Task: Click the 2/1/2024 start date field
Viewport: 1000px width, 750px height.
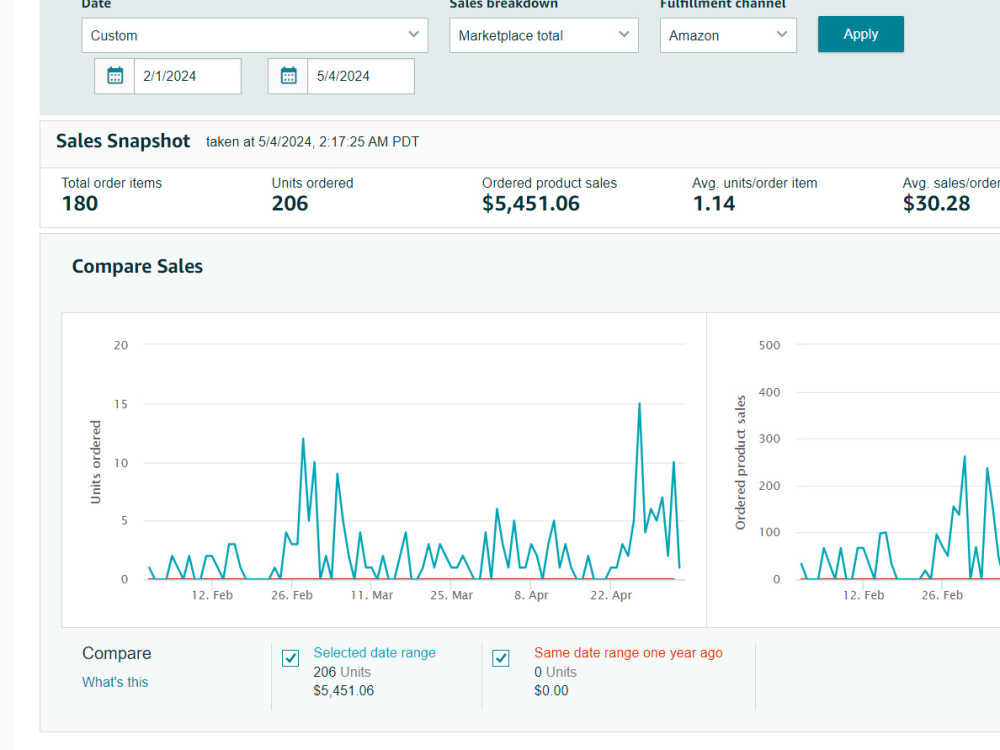Action: pos(188,76)
